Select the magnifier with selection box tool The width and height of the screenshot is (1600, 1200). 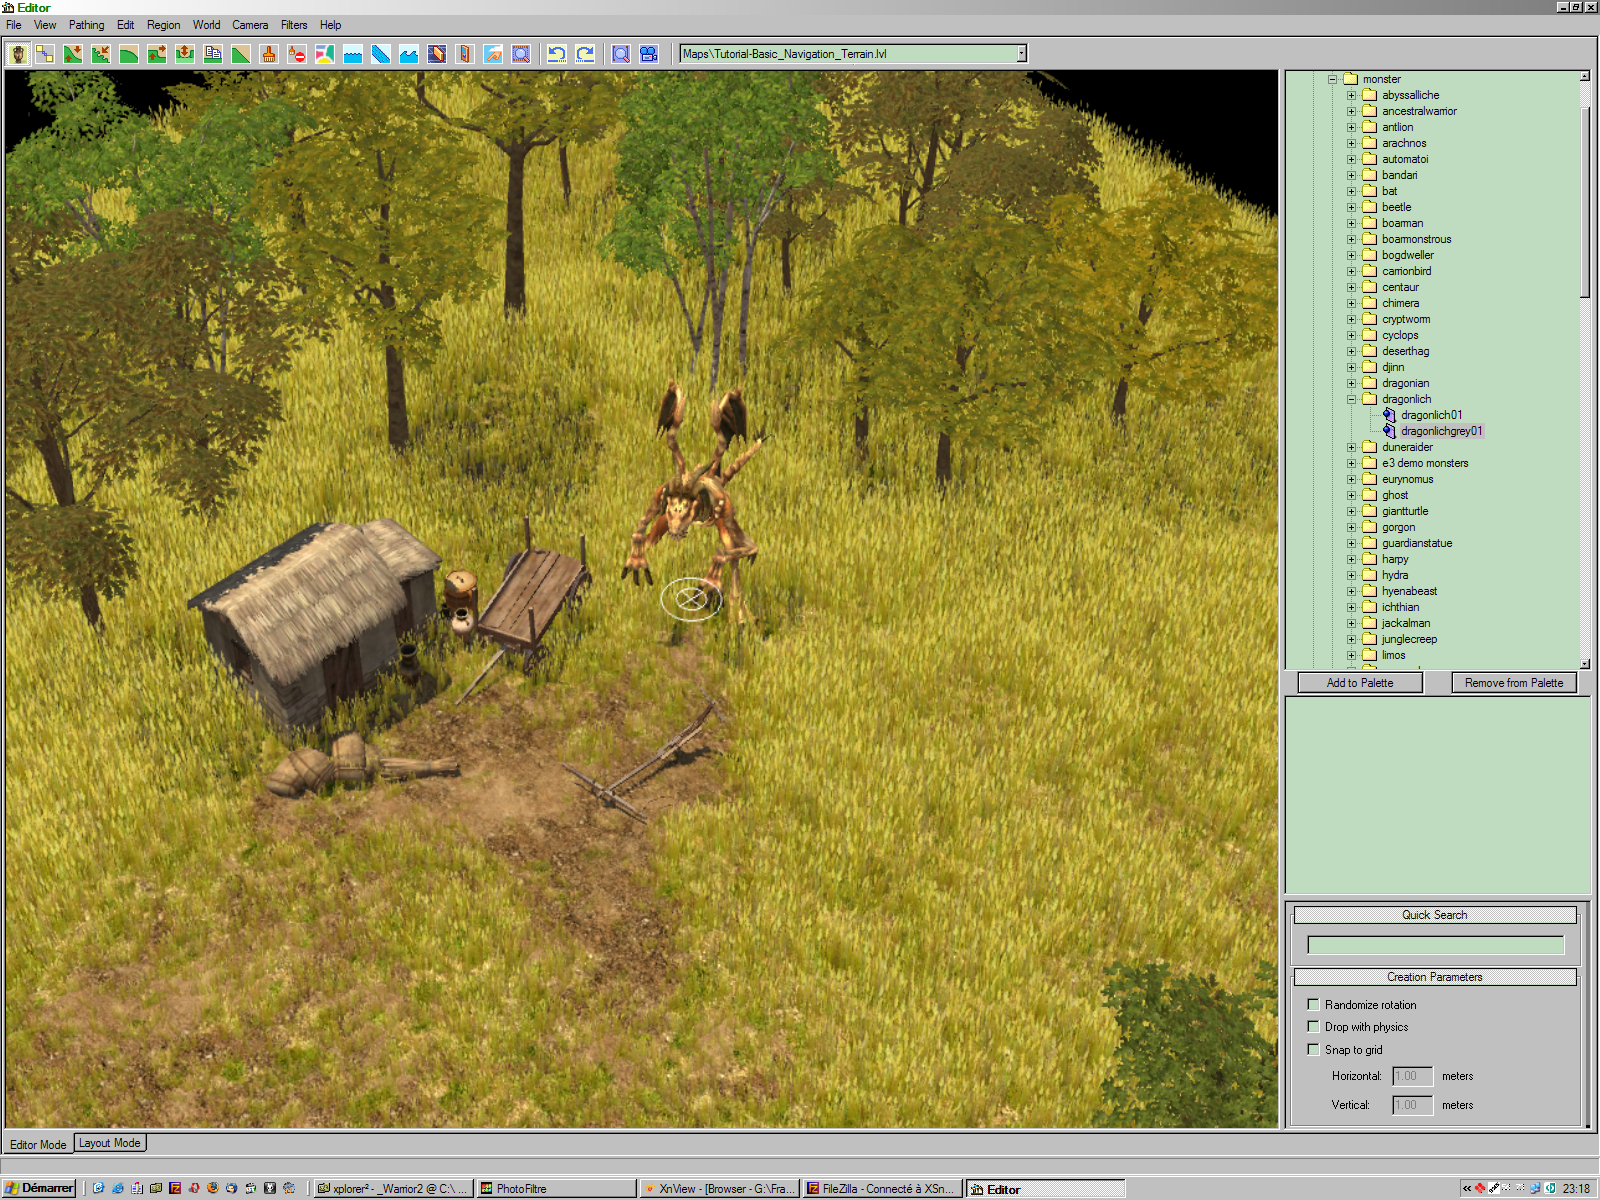521,54
